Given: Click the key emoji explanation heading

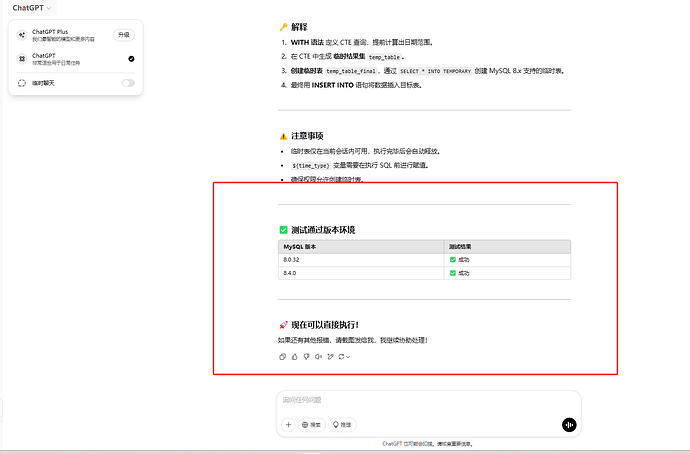Looking at the screenshot, I should 293,27.
